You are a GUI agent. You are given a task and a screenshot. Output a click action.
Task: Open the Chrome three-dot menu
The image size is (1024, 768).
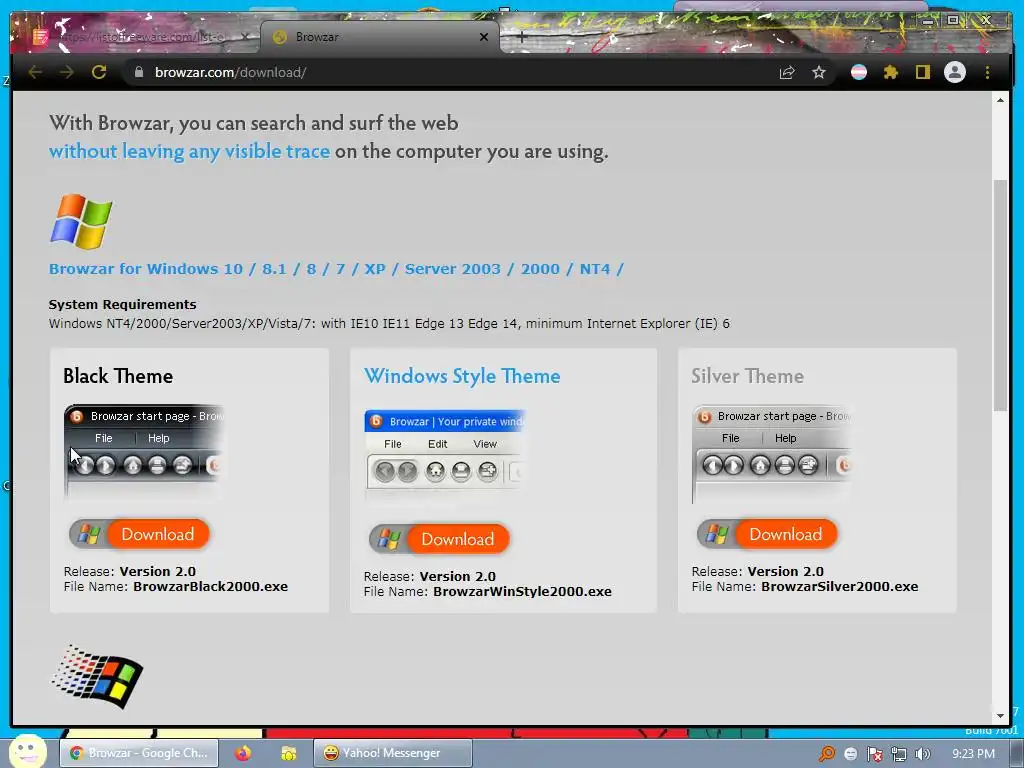coord(987,72)
